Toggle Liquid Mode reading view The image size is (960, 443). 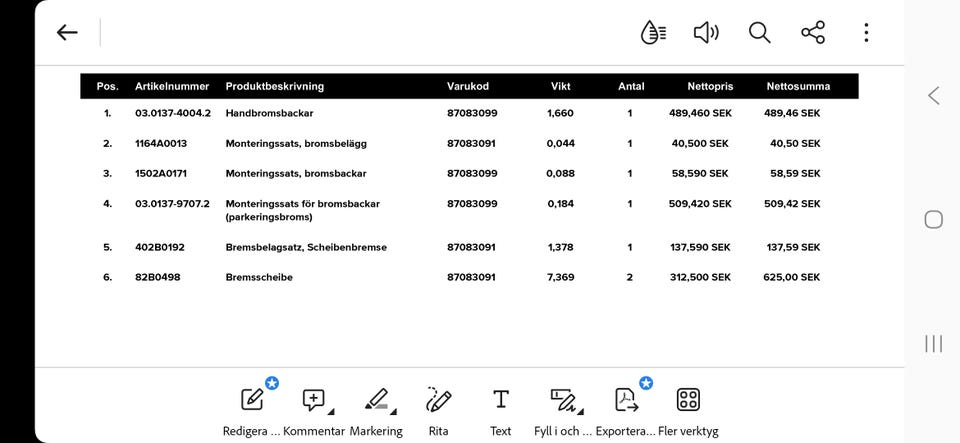click(x=653, y=33)
